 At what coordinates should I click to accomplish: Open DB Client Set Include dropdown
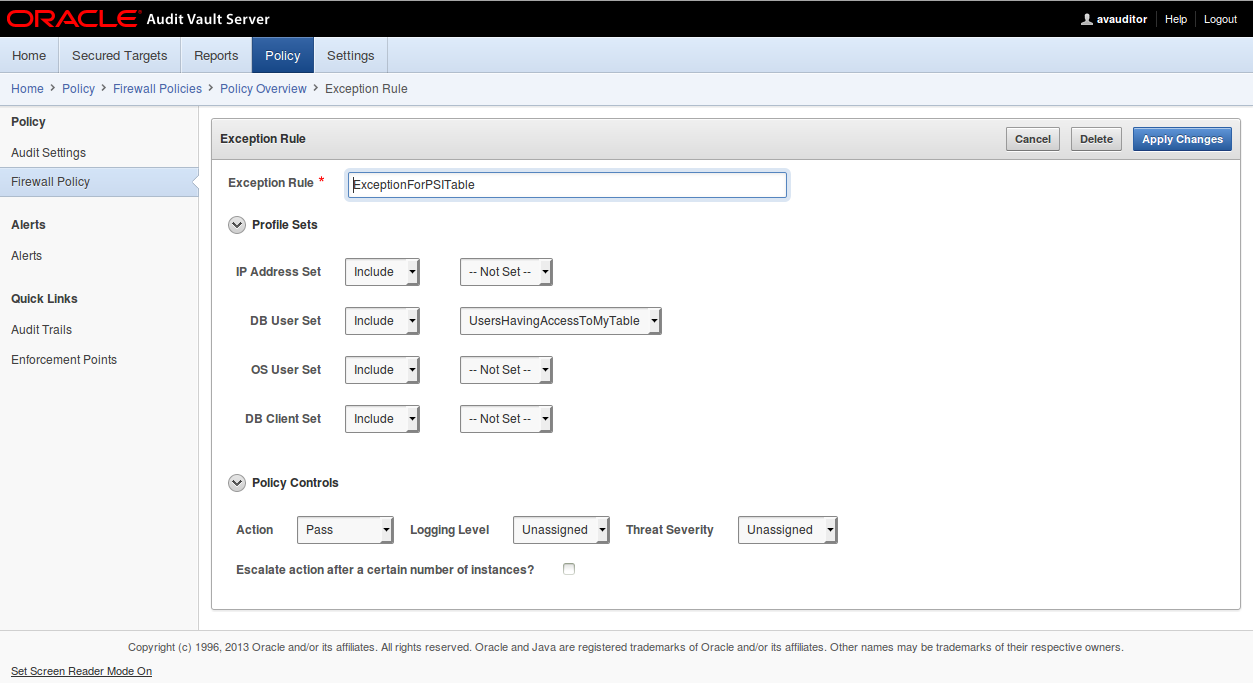tap(382, 419)
